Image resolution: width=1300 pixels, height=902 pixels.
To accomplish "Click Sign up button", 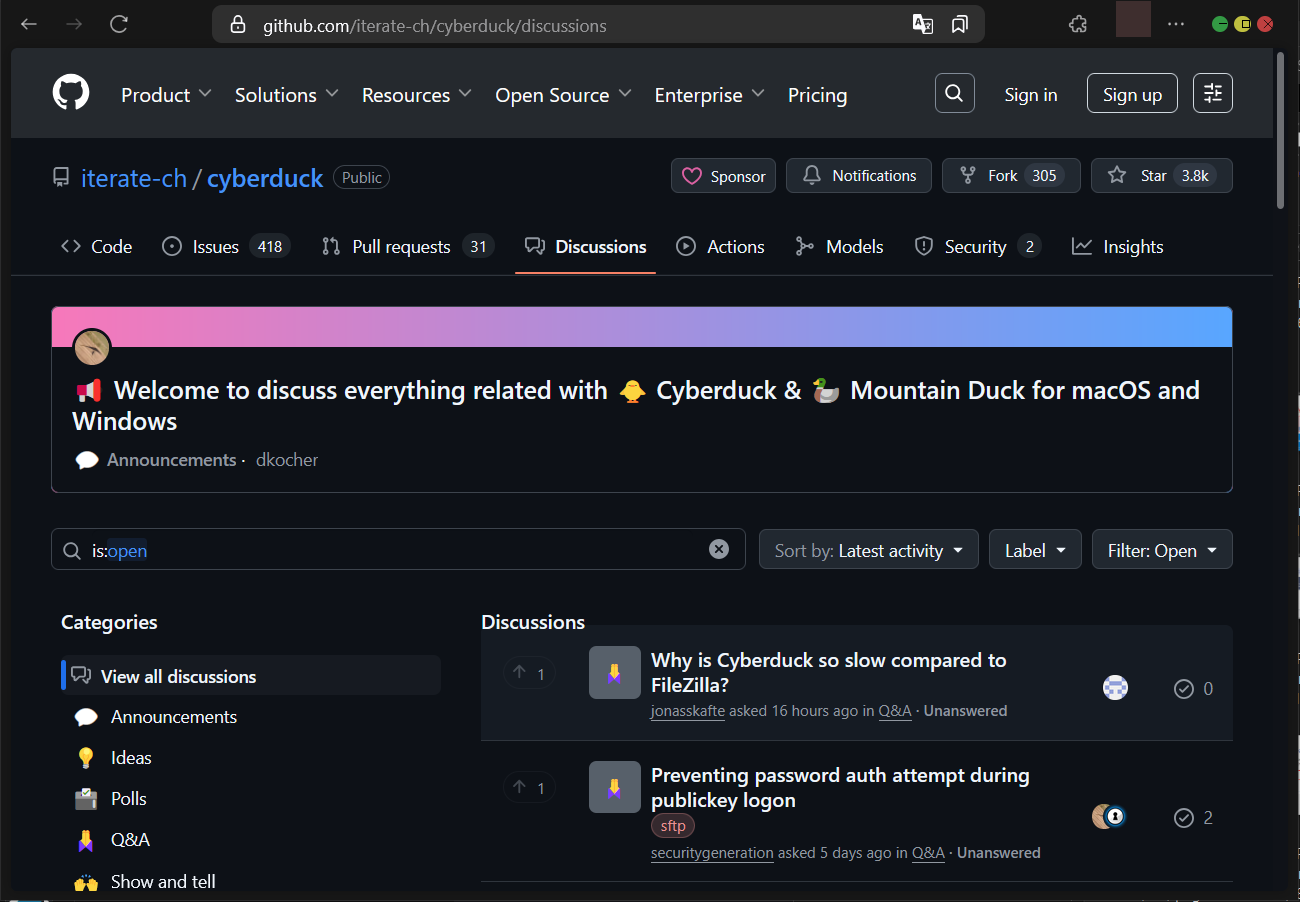I will tap(1132, 94).
